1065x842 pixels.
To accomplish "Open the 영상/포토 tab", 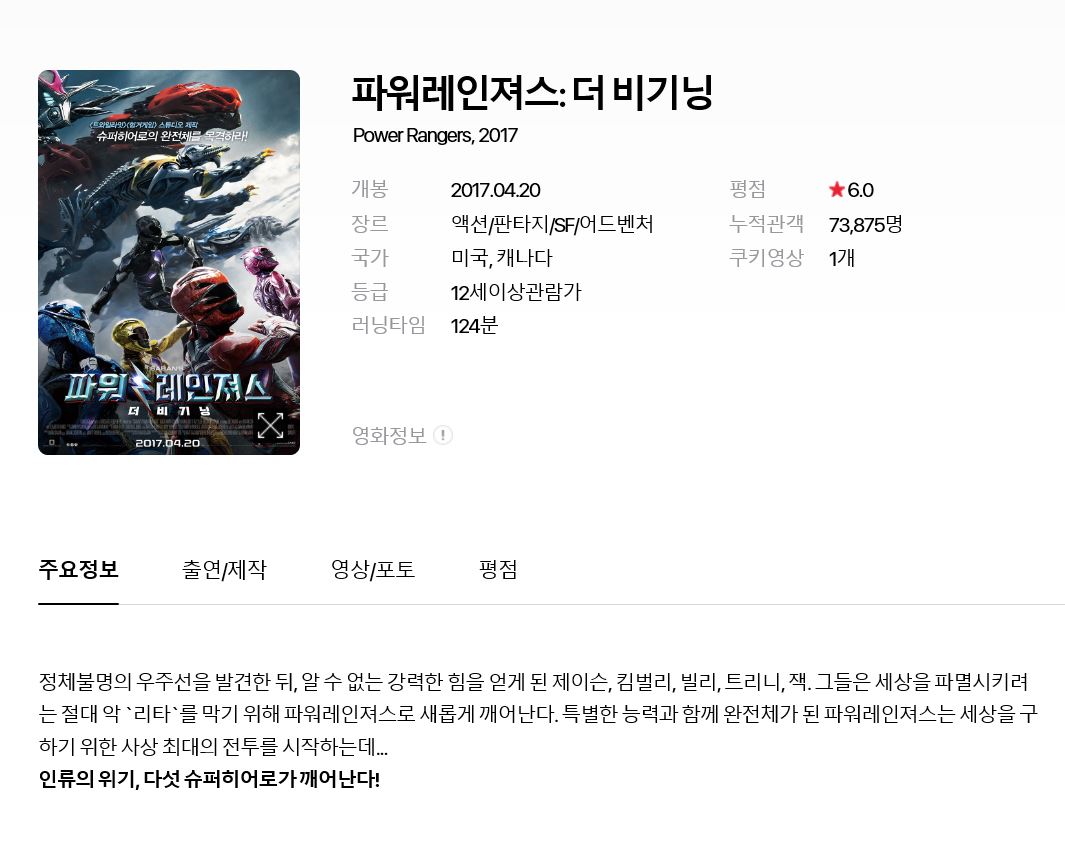I will coord(372,569).
